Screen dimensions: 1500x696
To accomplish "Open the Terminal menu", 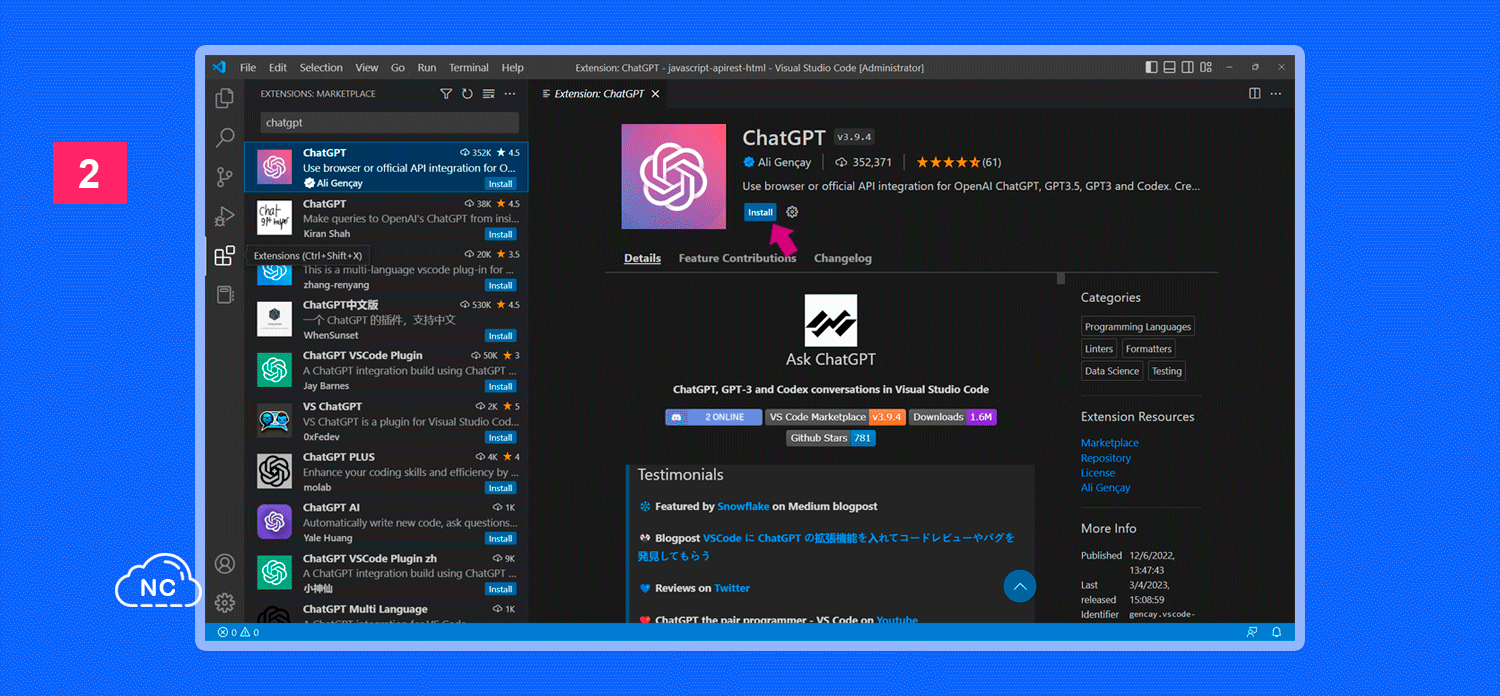I will [x=469, y=68].
